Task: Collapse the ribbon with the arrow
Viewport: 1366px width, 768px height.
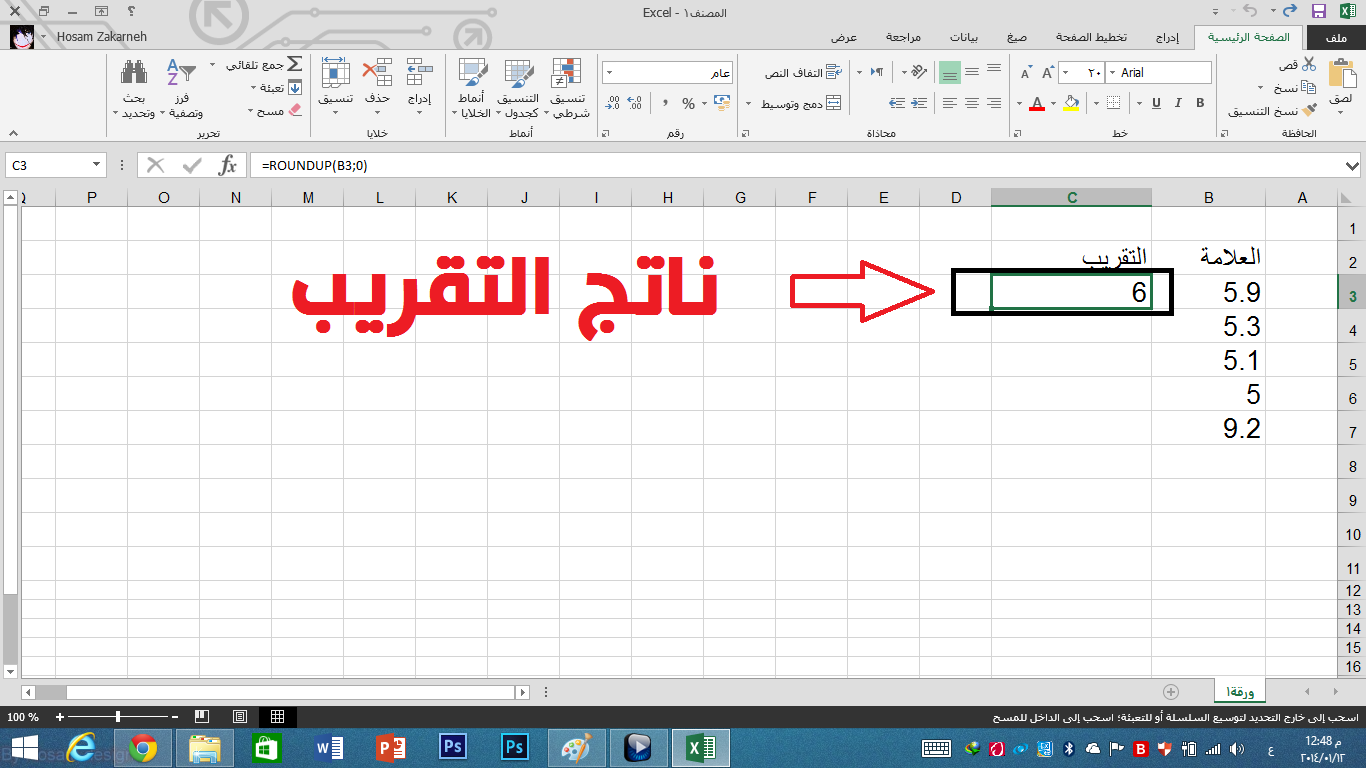Action: [13, 133]
